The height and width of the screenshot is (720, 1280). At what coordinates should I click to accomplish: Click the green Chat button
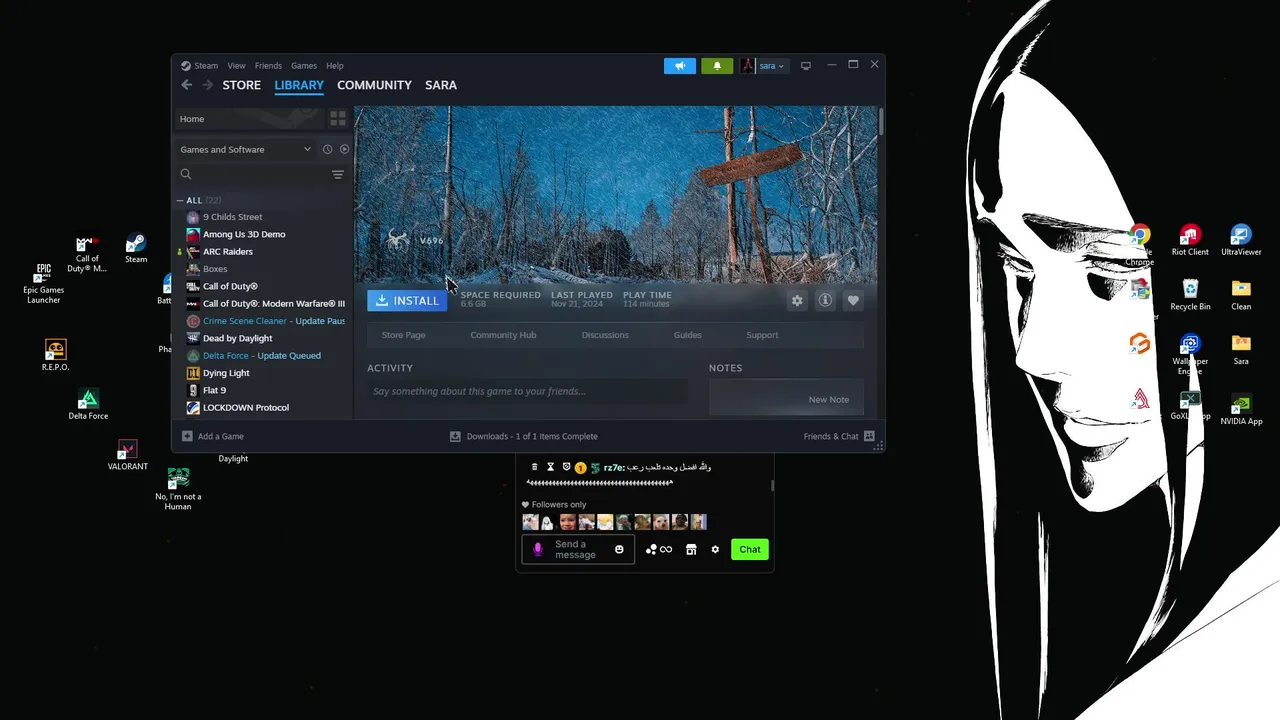(x=750, y=549)
